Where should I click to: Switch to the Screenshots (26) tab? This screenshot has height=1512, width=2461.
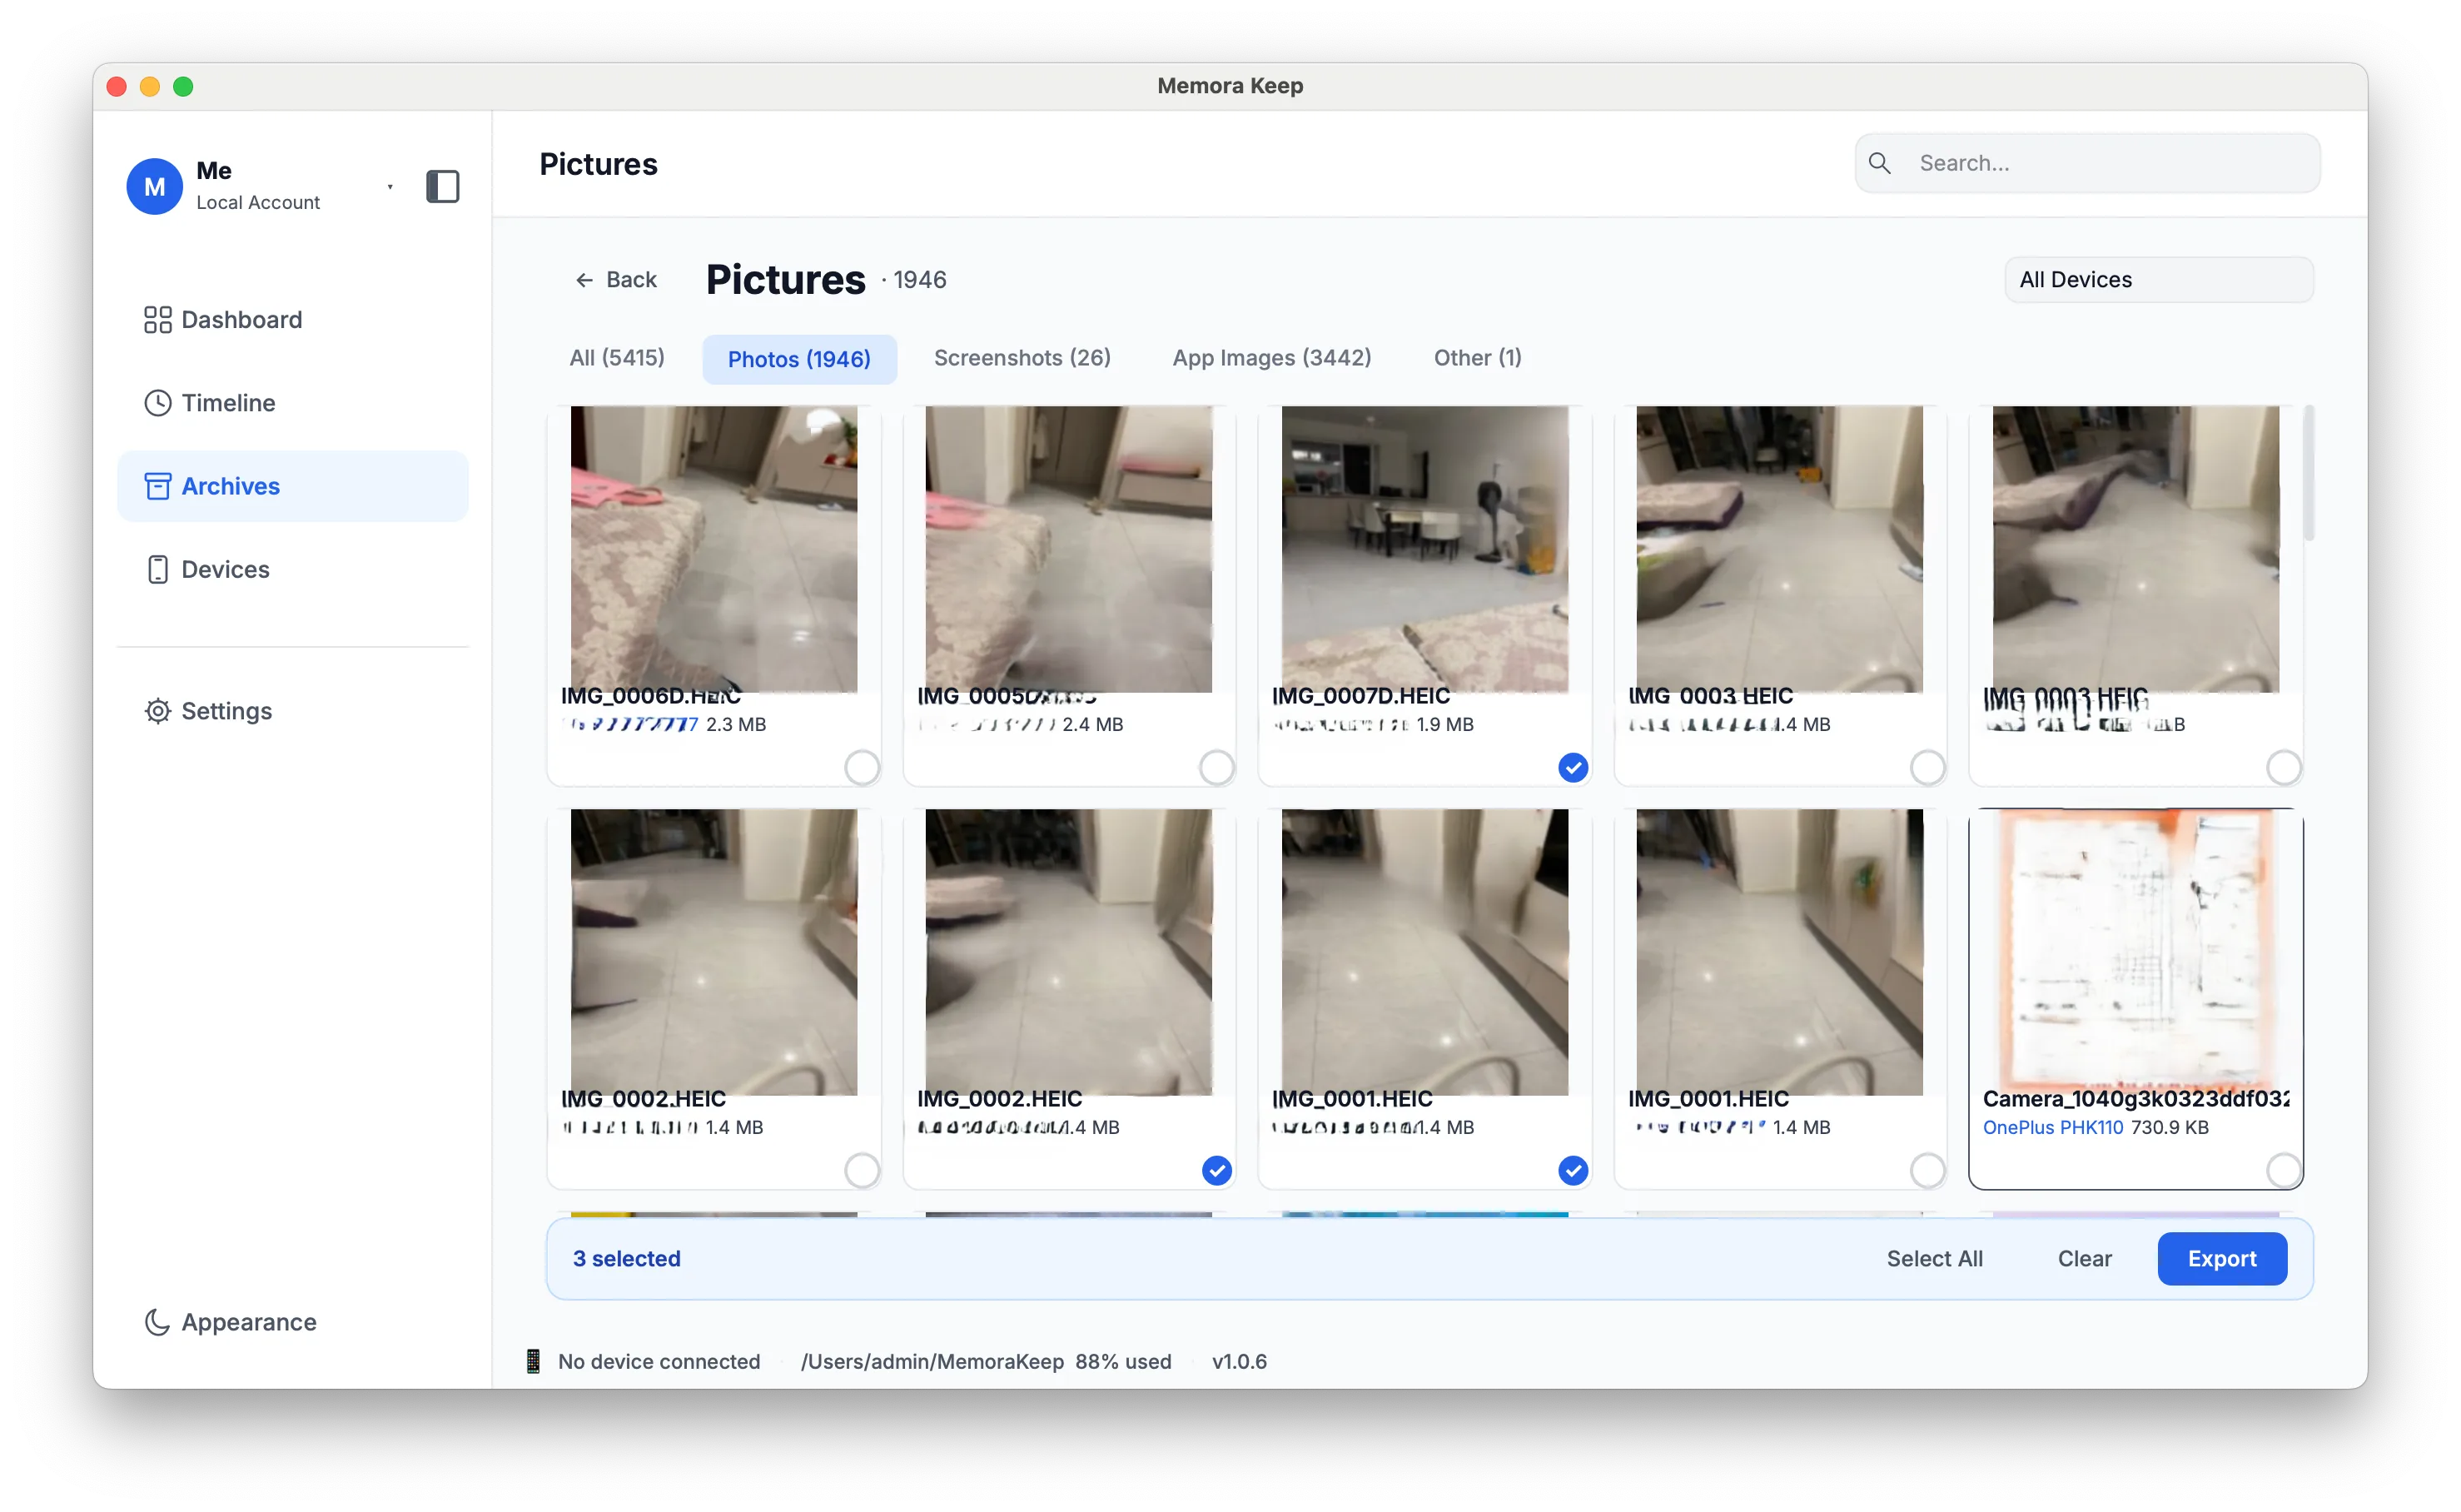click(1022, 358)
